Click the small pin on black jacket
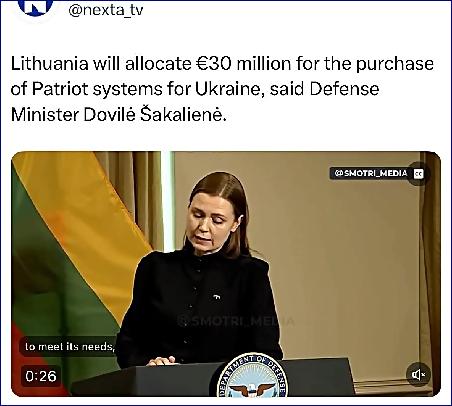The height and width of the screenshot is (406, 452). [217, 296]
